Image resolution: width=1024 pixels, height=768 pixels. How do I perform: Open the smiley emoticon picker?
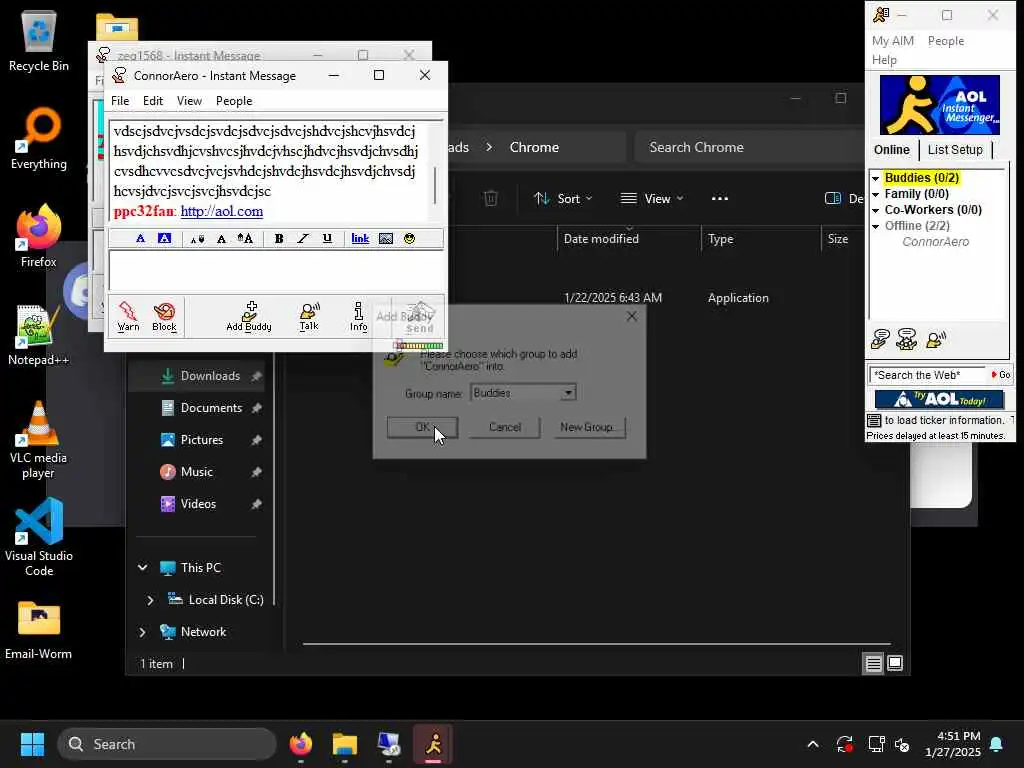click(x=409, y=238)
